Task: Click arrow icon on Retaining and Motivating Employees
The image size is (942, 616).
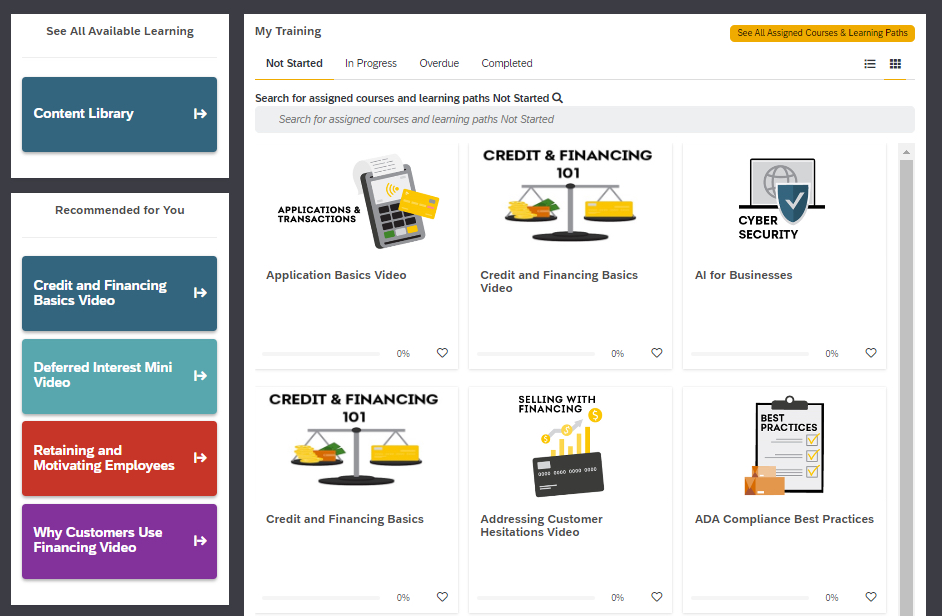Action: [200, 458]
